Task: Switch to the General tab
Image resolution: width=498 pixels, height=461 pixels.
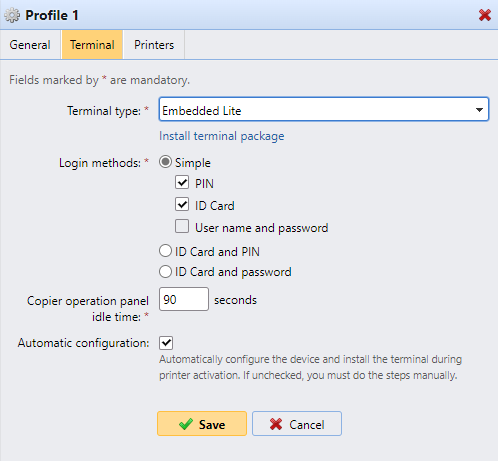Action: click(30, 45)
